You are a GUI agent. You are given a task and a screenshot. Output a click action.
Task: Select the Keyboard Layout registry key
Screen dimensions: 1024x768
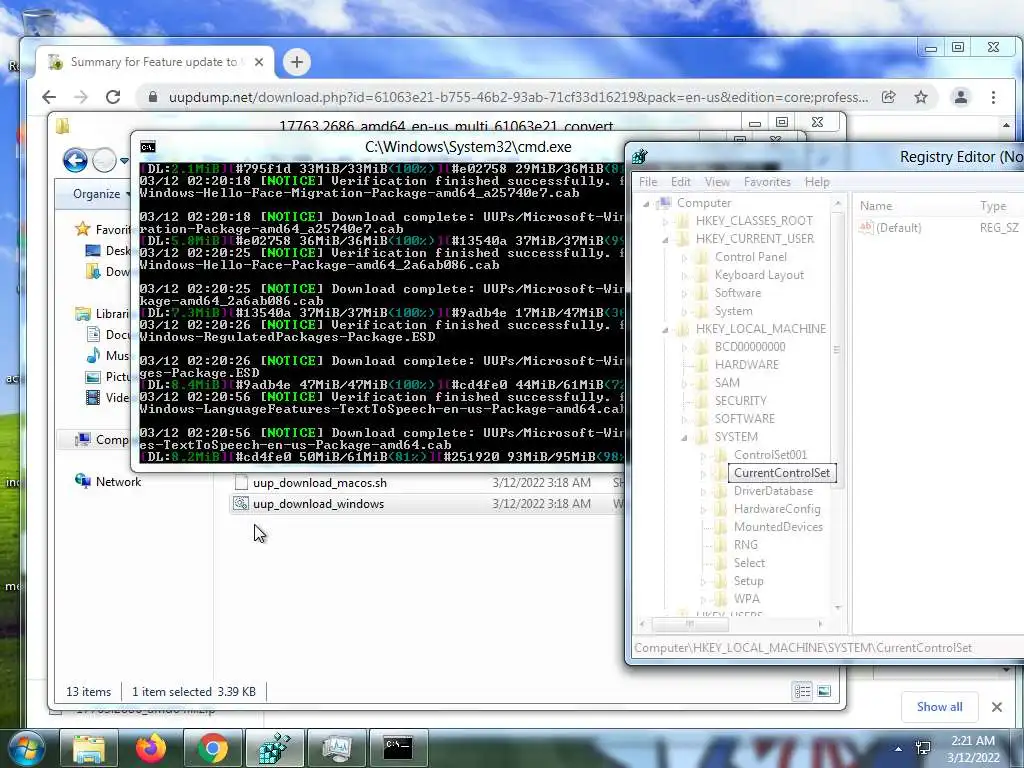click(x=759, y=275)
